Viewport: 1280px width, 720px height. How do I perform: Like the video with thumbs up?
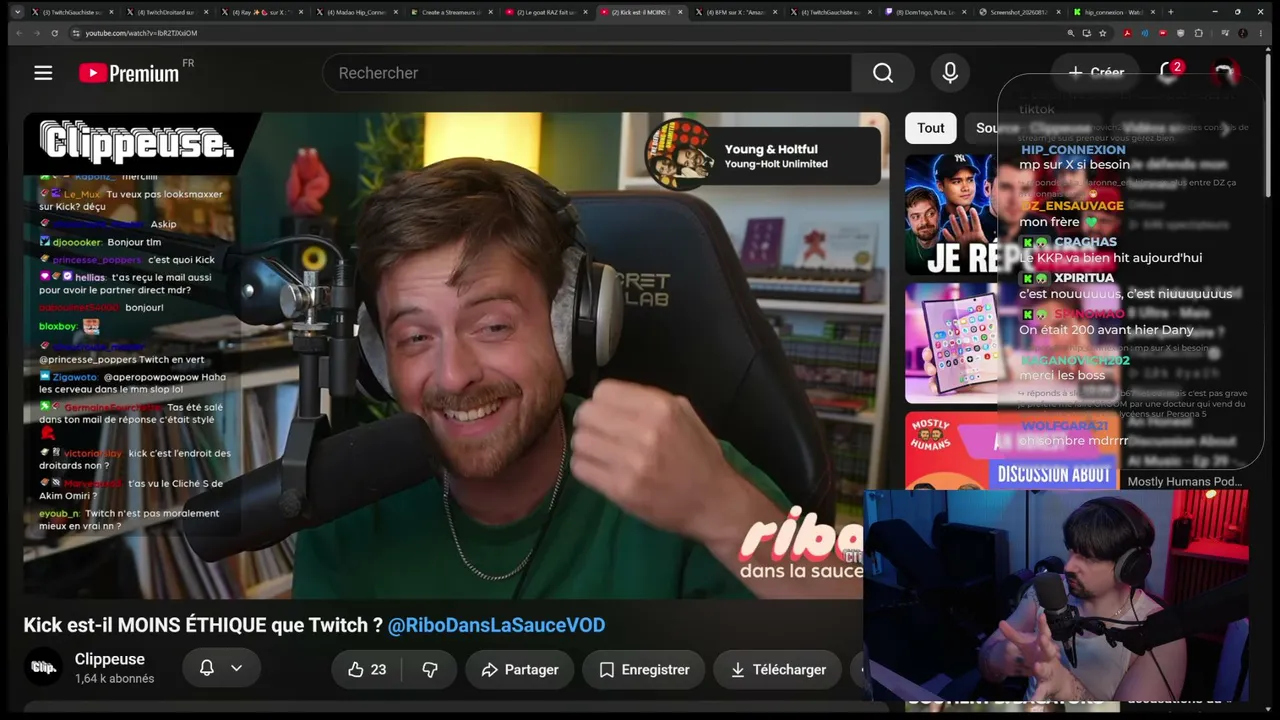point(366,670)
